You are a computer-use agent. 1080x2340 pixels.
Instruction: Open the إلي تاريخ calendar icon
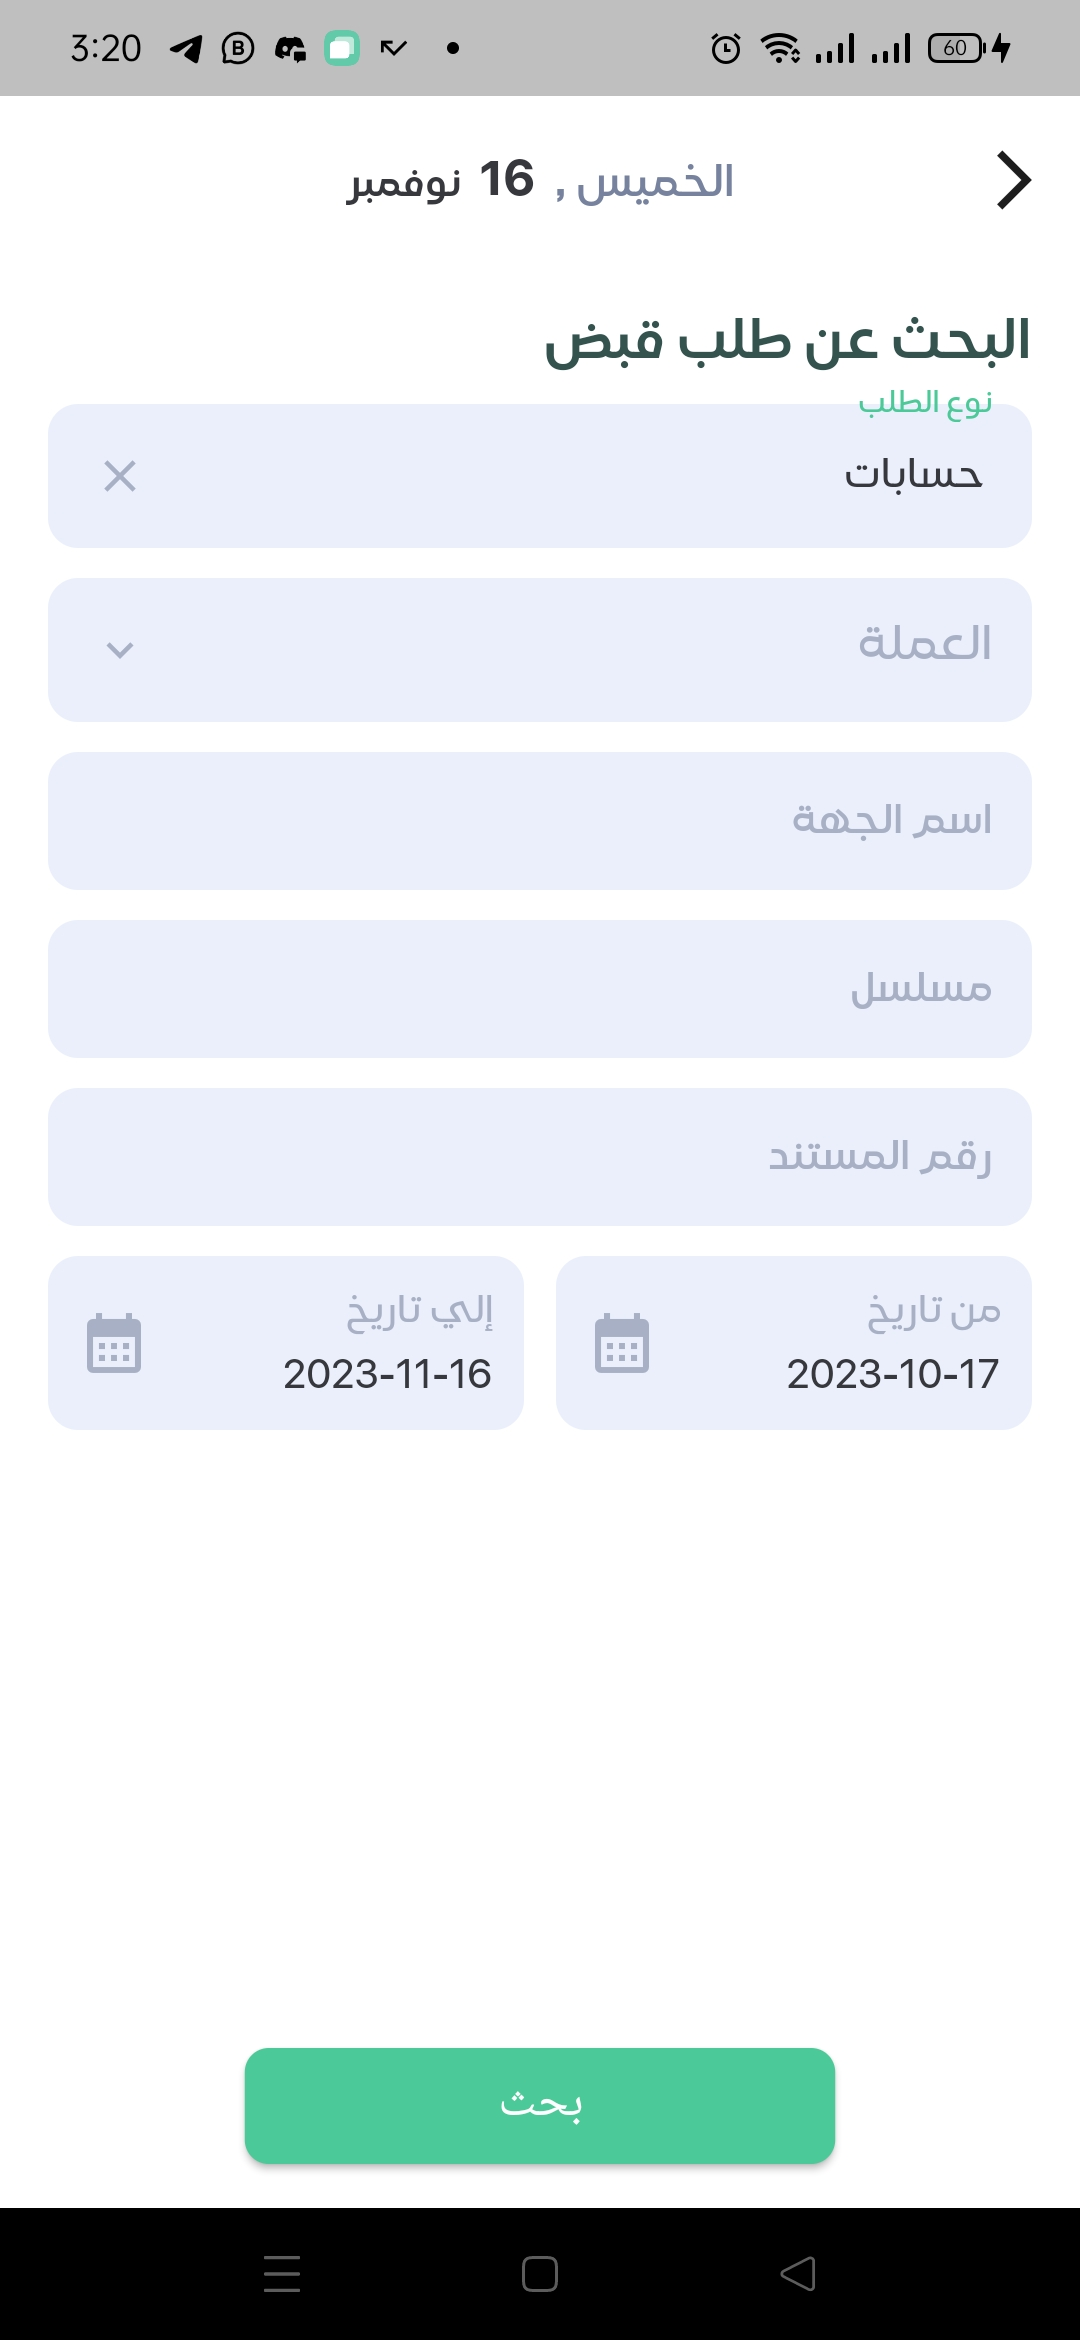tap(114, 1343)
